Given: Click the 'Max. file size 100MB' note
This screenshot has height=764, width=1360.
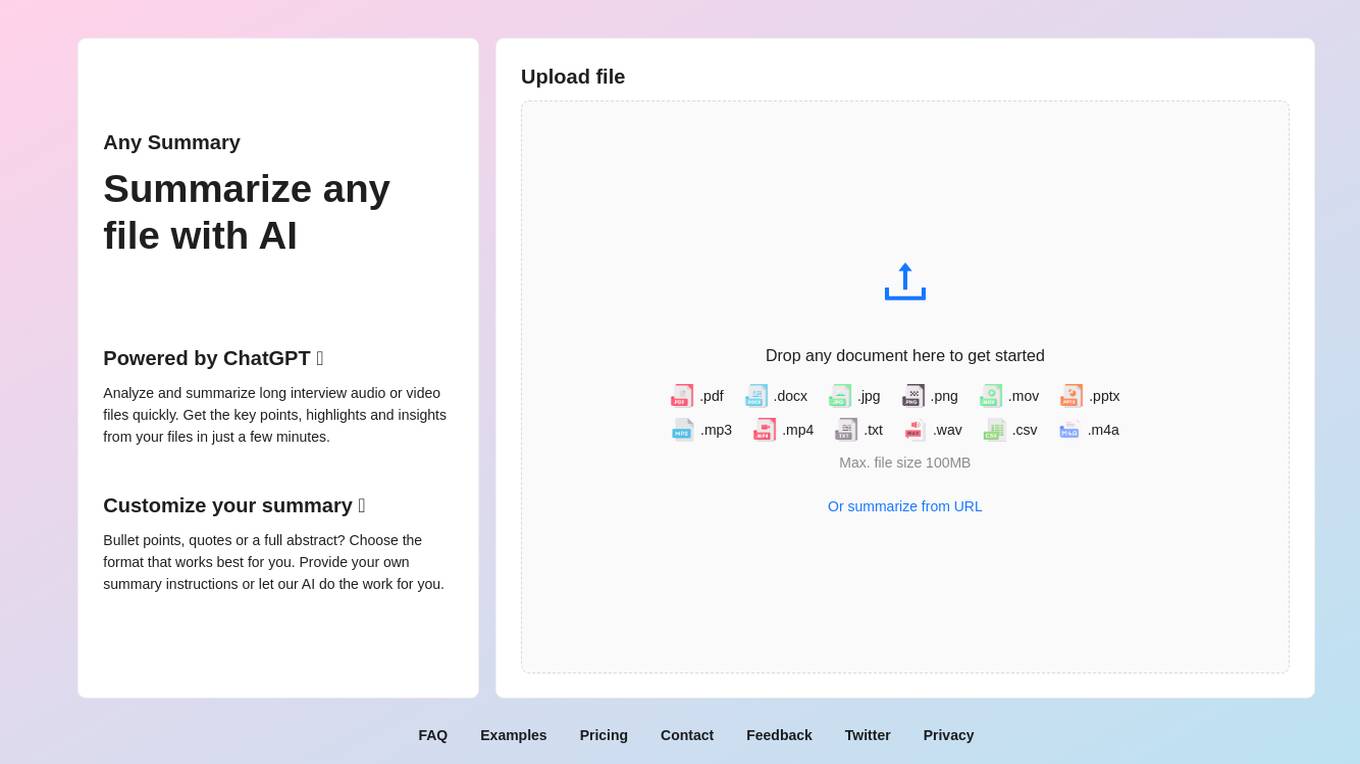Looking at the screenshot, I should tap(905, 463).
